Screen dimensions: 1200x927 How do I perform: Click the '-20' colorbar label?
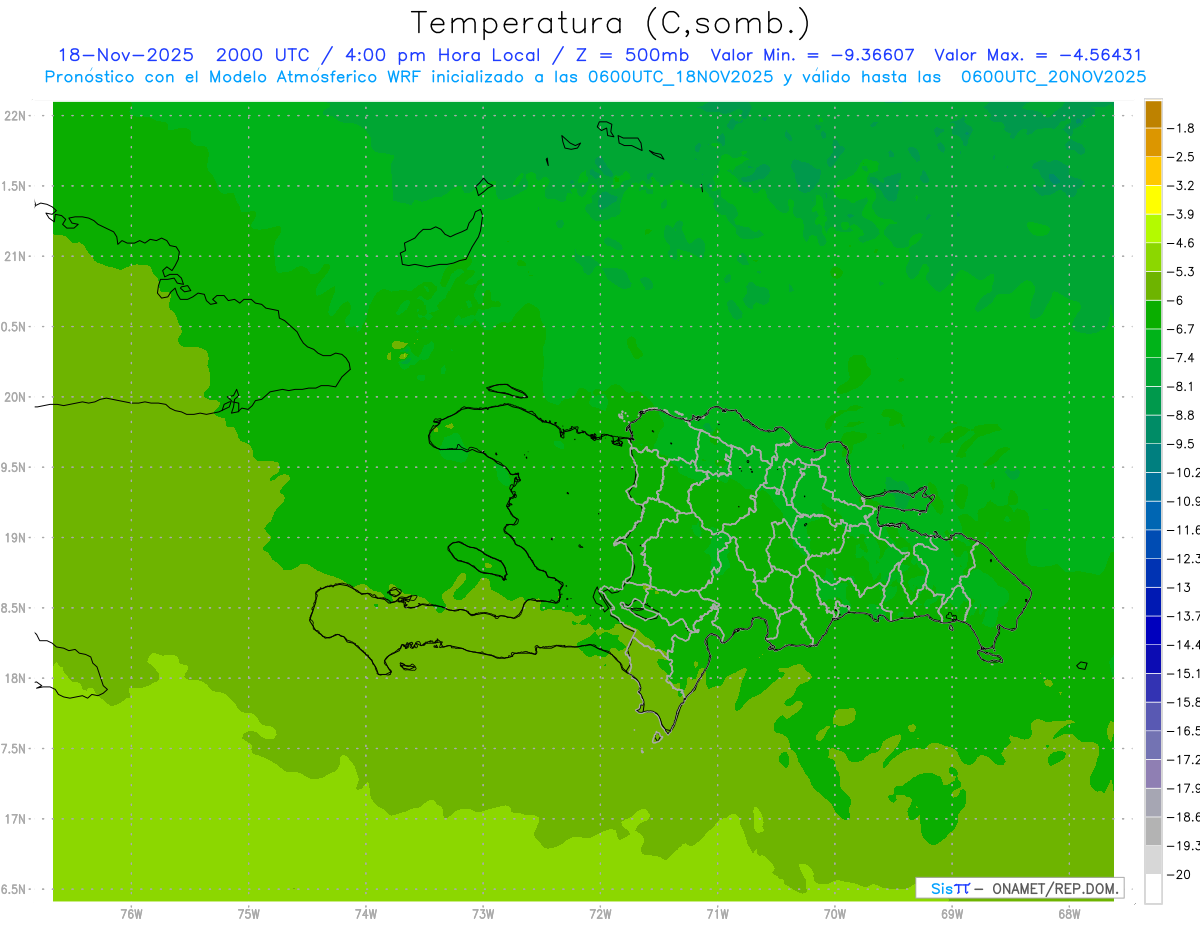(1178, 874)
